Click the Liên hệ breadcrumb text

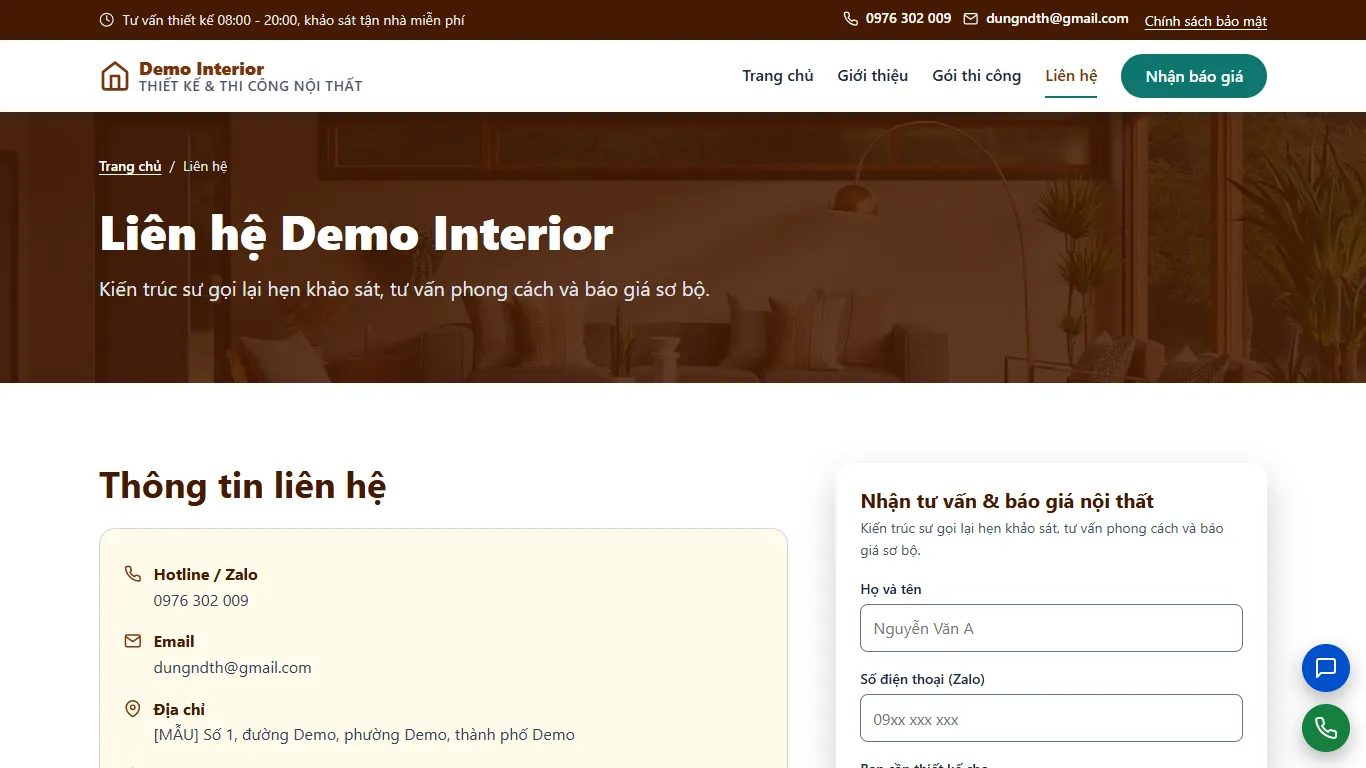click(x=205, y=166)
